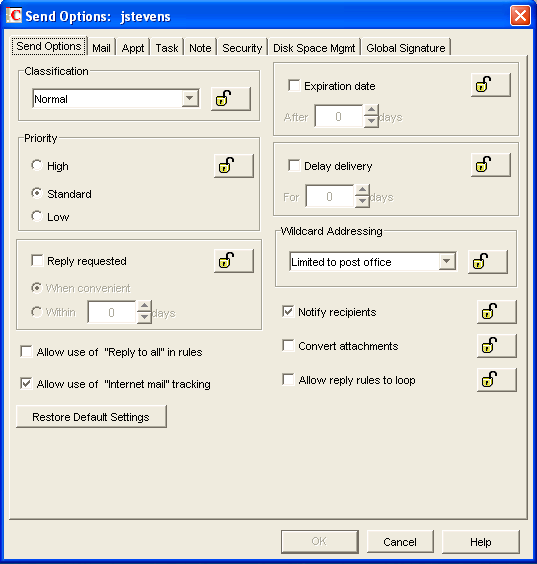Select the Within days radio button

(x=37, y=312)
